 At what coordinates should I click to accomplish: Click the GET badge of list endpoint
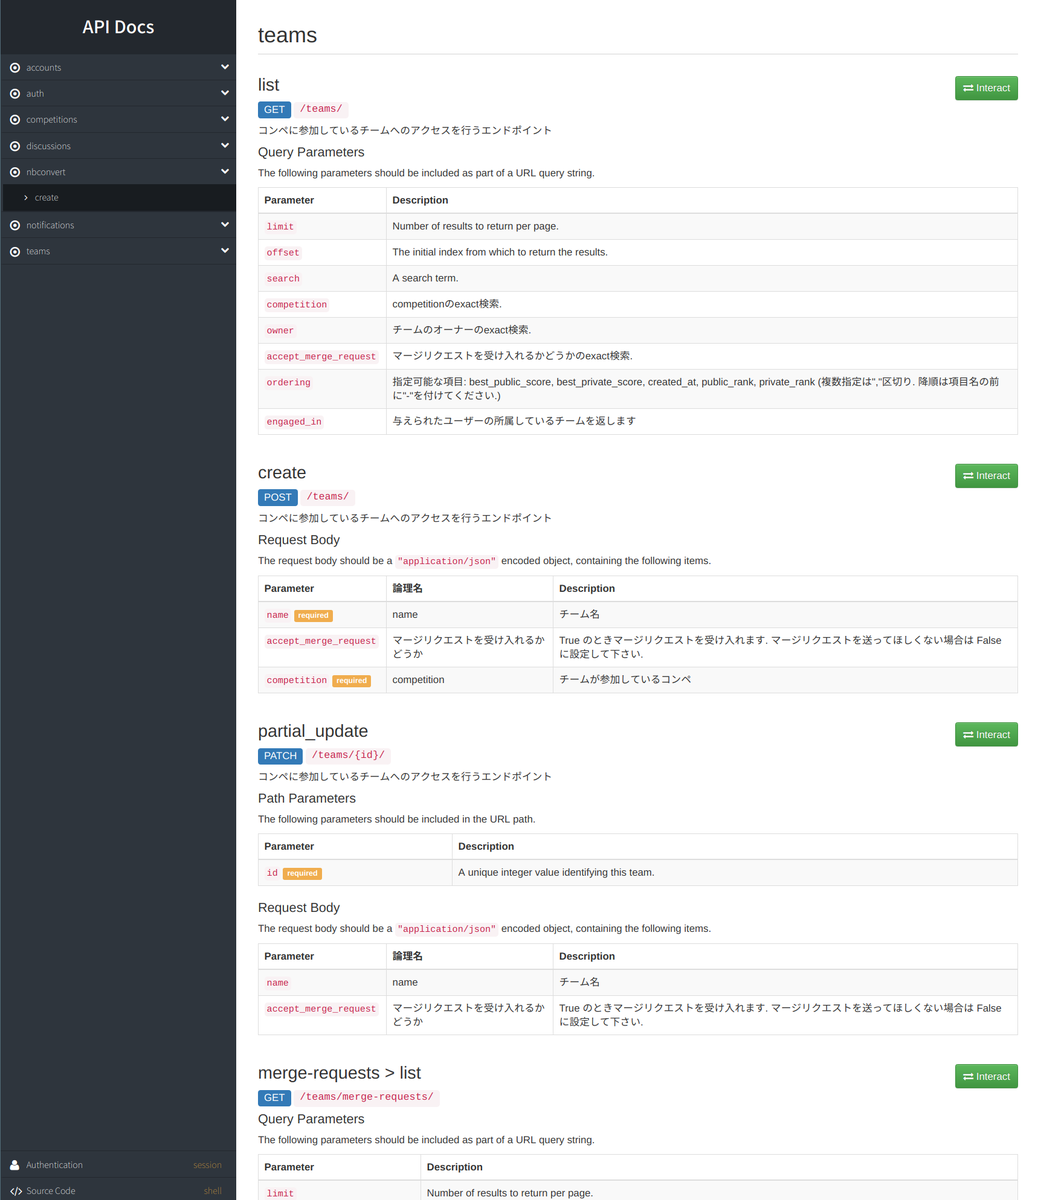(x=275, y=110)
